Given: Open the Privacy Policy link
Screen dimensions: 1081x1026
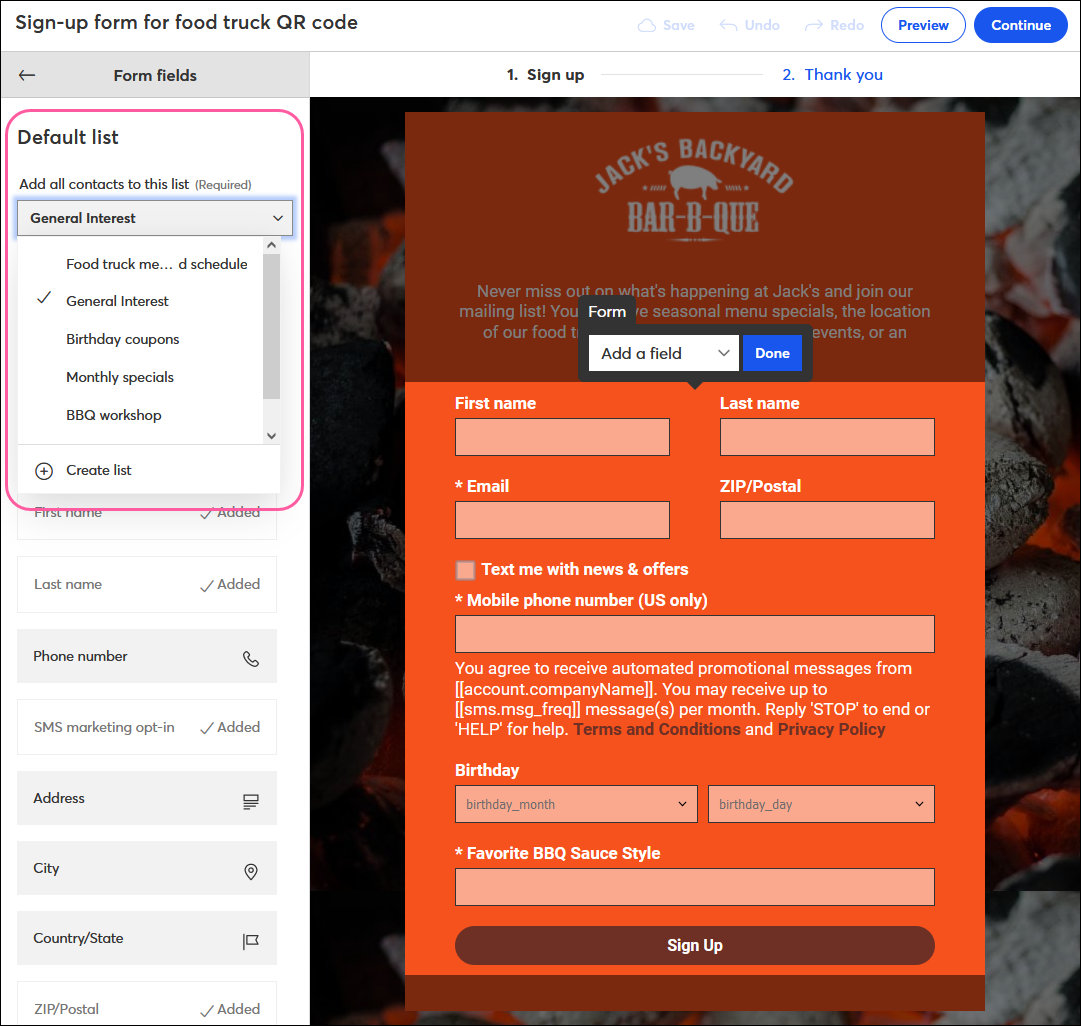Looking at the screenshot, I should [831, 730].
